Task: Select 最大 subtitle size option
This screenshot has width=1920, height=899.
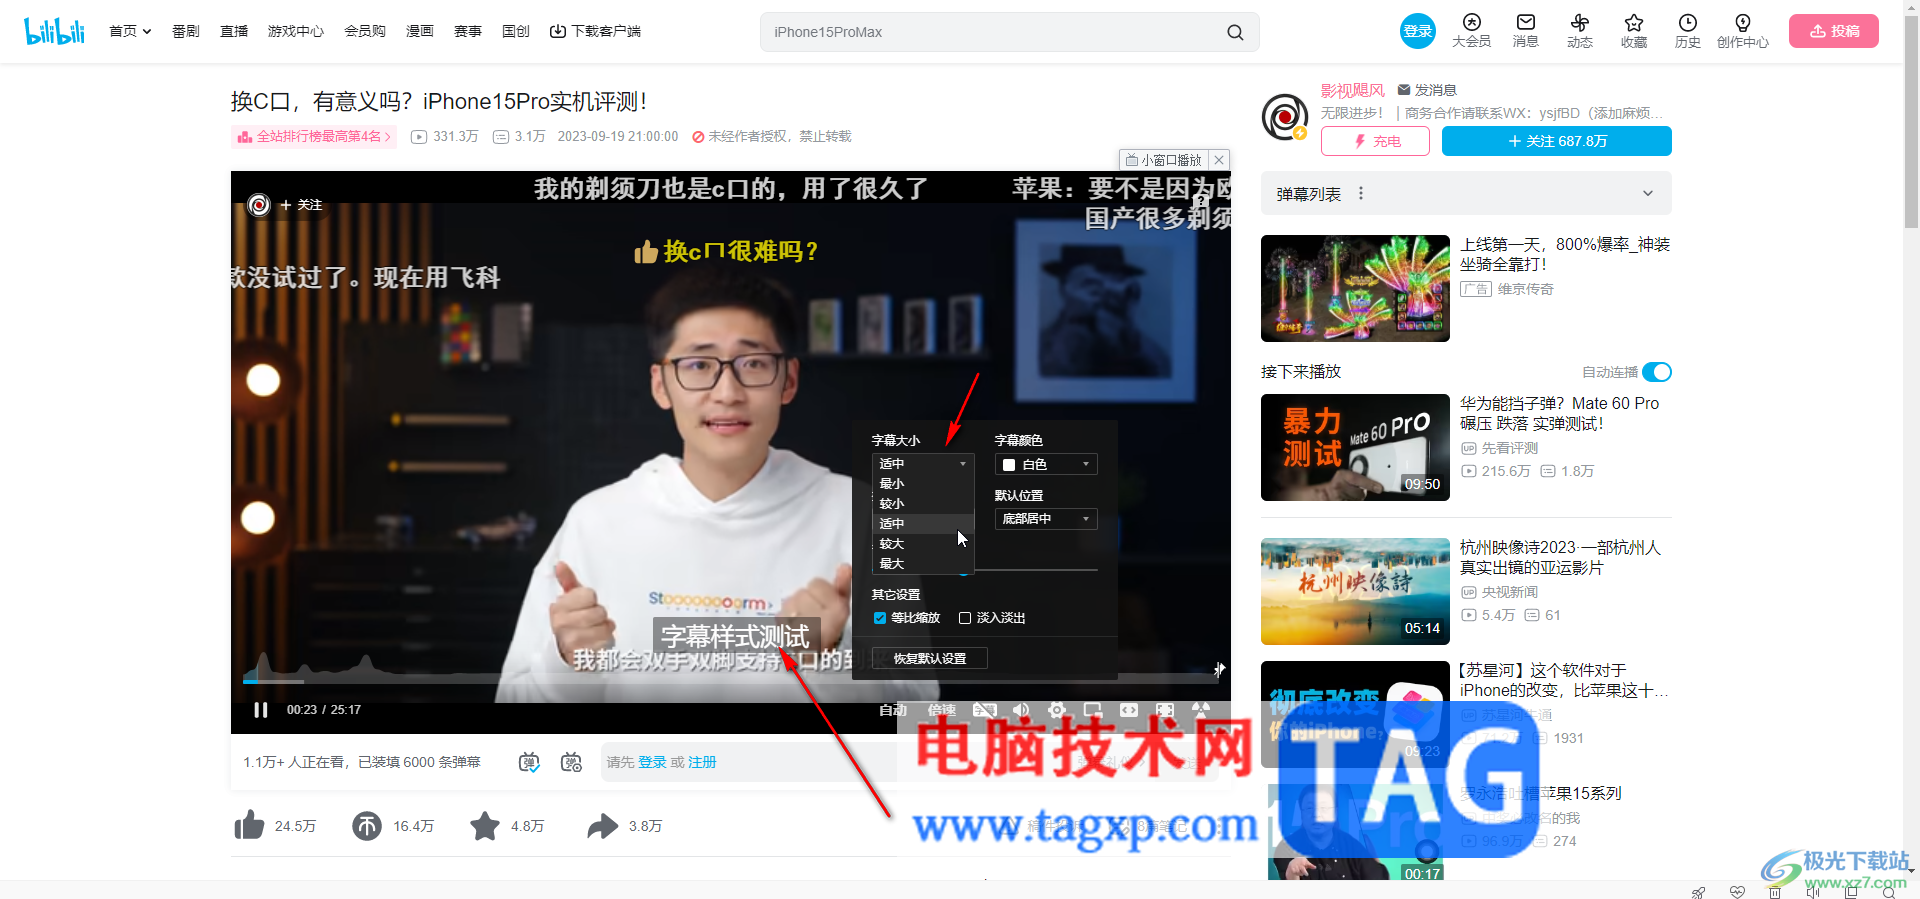Action: pyautogui.click(x=923, y=564)
